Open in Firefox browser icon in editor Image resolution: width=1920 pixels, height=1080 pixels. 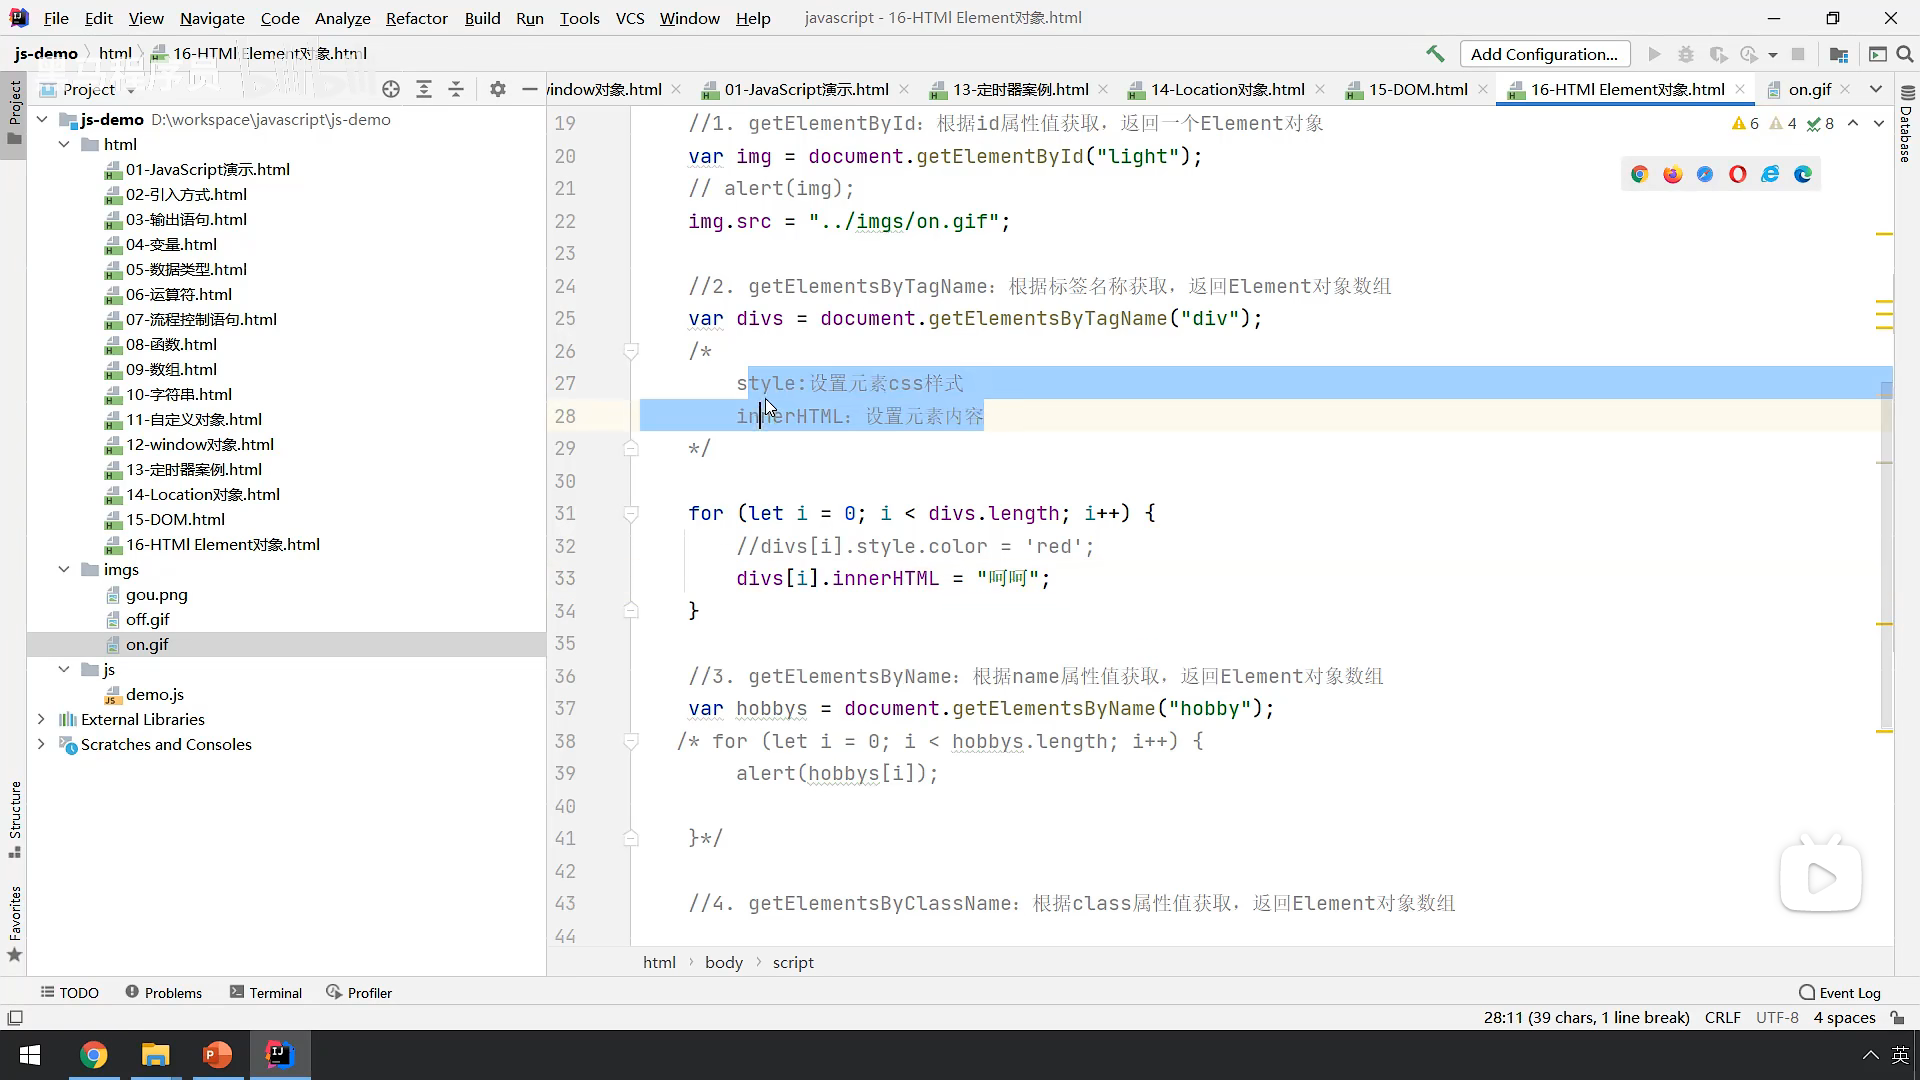[1672, 174]
